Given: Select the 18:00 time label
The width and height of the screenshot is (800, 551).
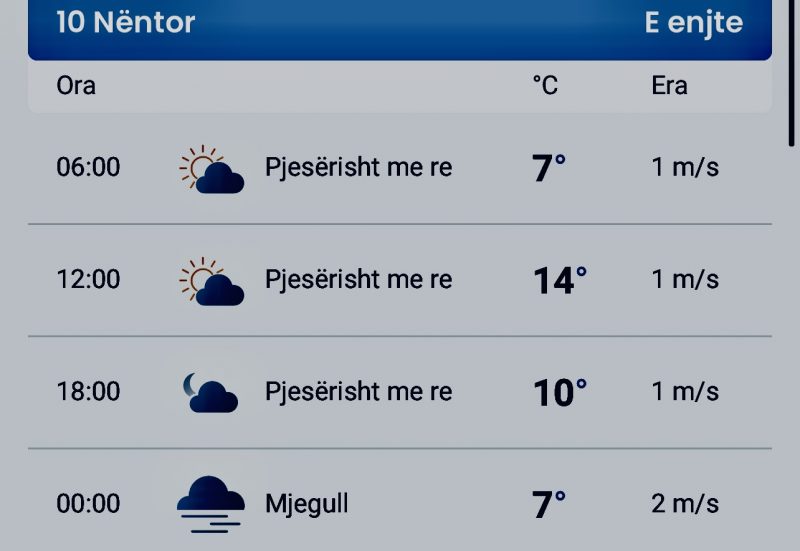Looking at the screenshot, I should (x=88, y=392).
